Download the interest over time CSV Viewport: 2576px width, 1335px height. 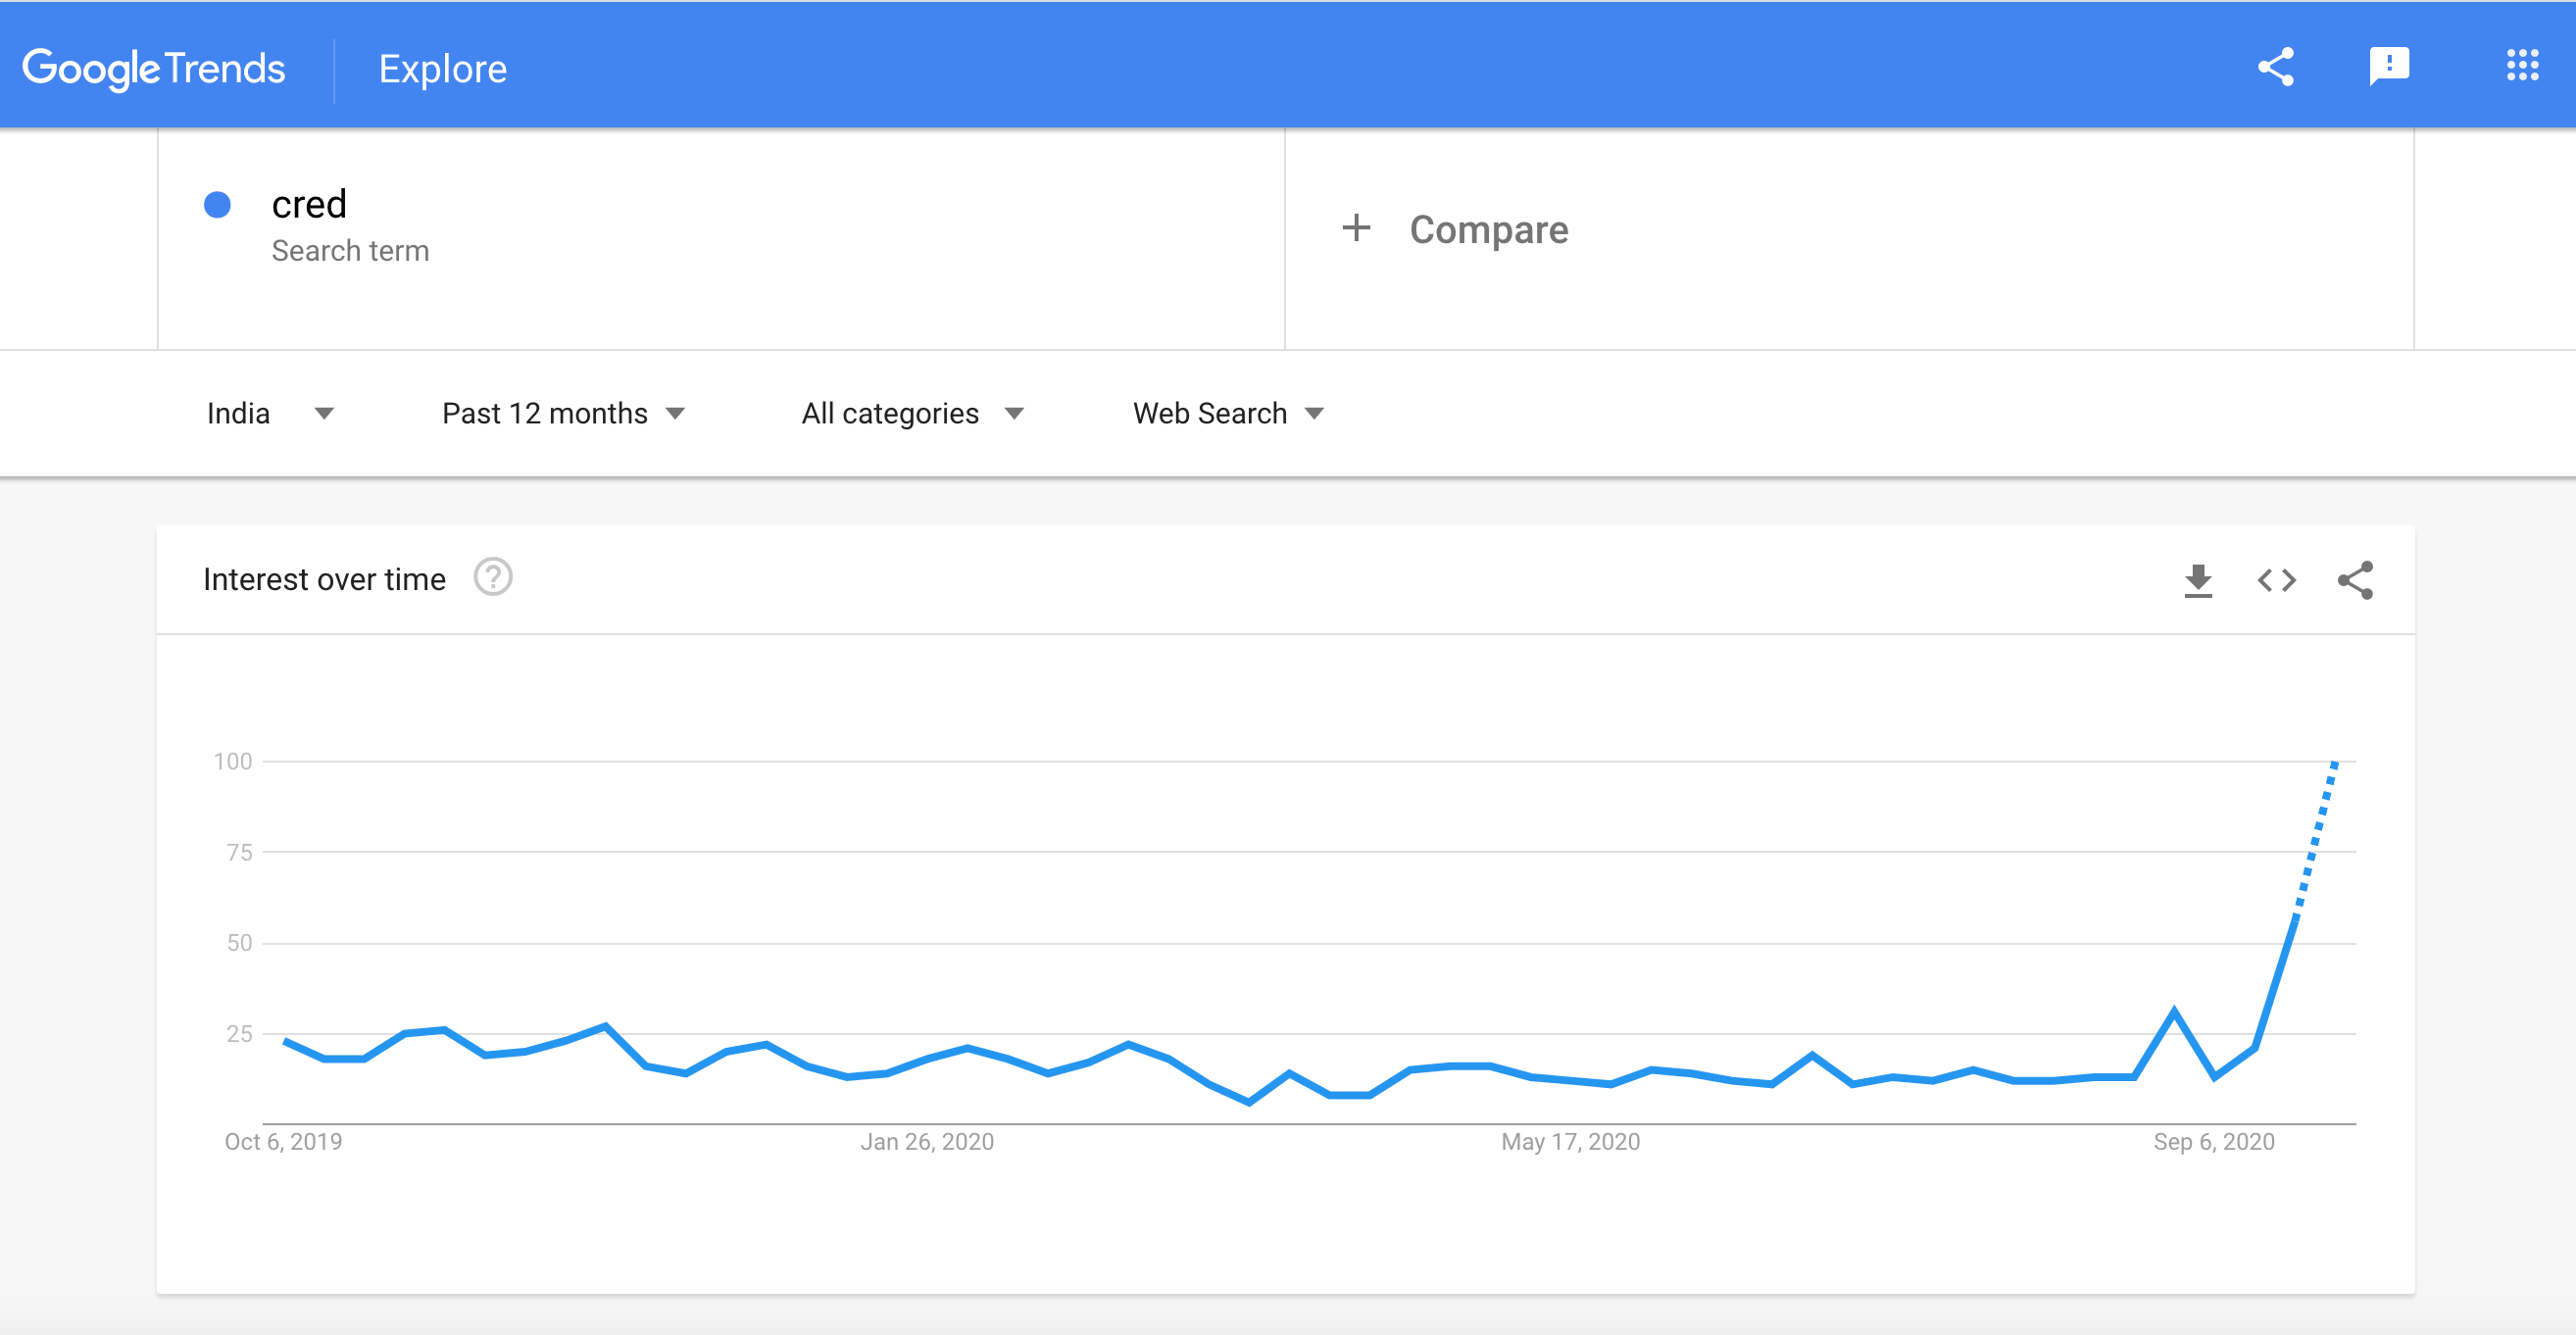pos(2198,580)
